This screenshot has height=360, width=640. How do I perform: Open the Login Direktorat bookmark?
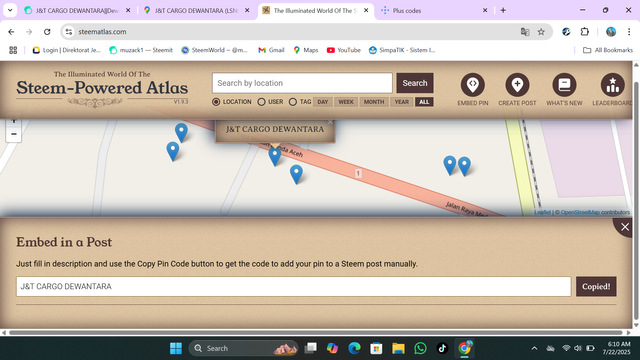(x=66, y=50)
